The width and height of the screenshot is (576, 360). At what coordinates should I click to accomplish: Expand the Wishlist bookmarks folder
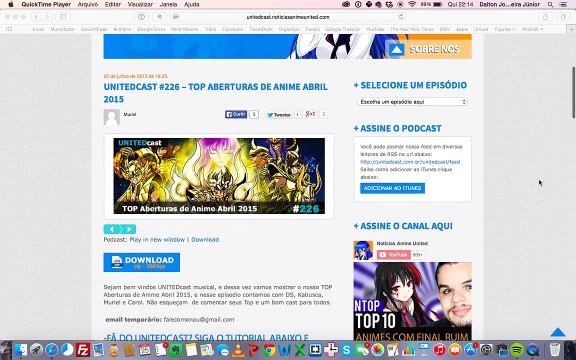(532, 29)
